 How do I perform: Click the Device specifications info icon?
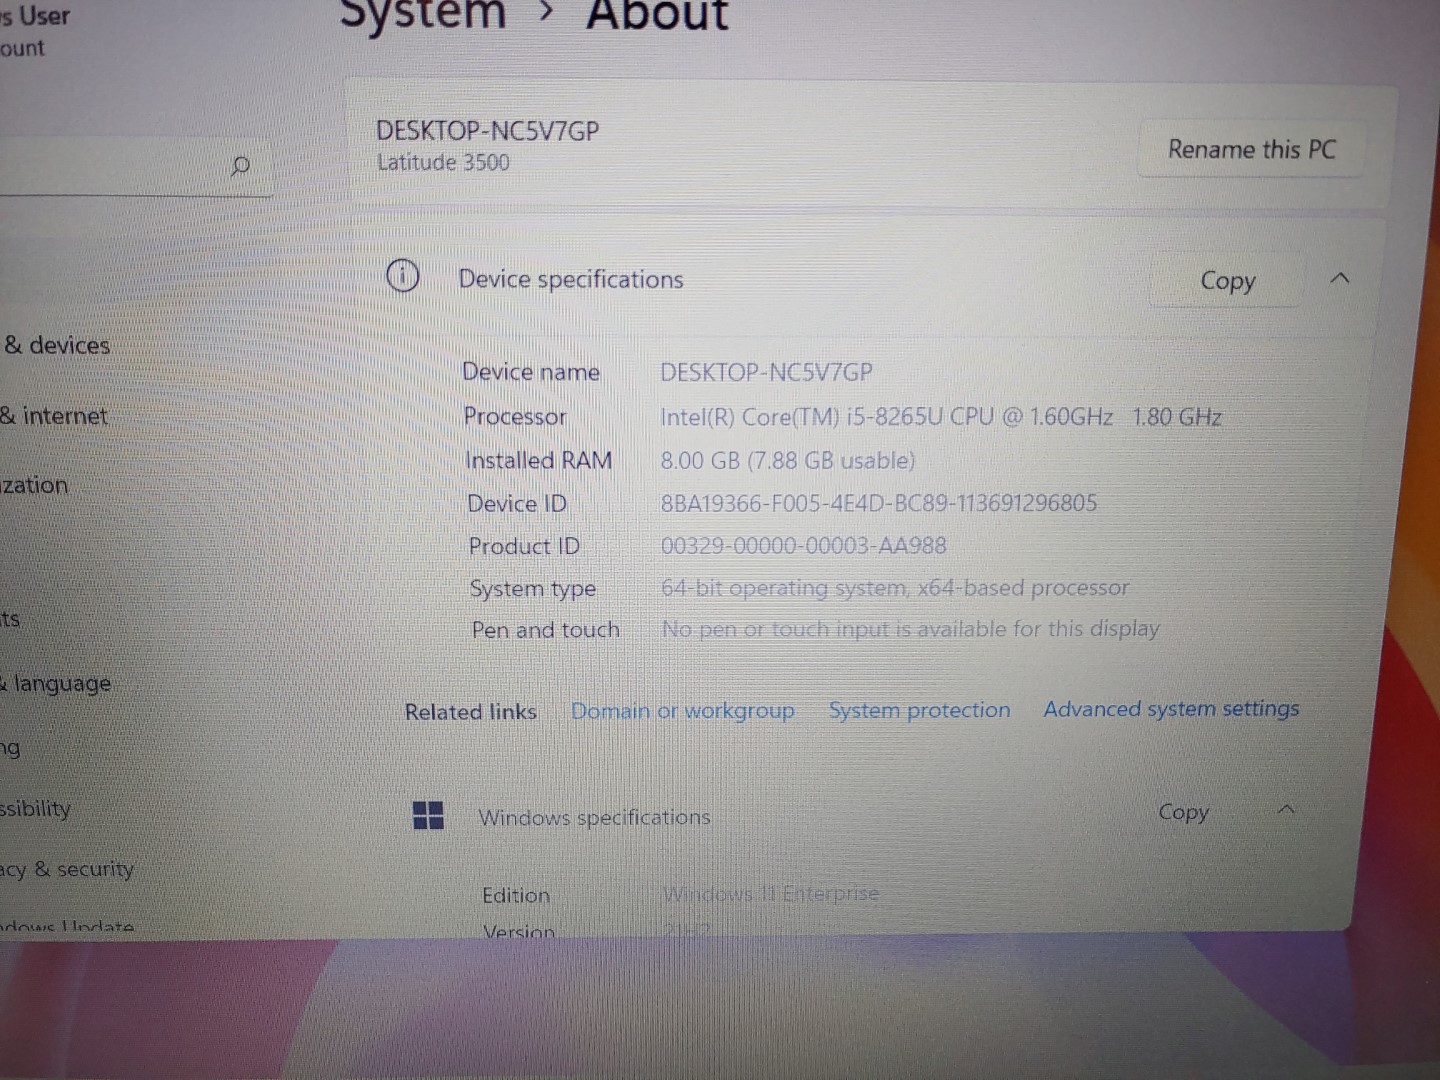(402, 276)
